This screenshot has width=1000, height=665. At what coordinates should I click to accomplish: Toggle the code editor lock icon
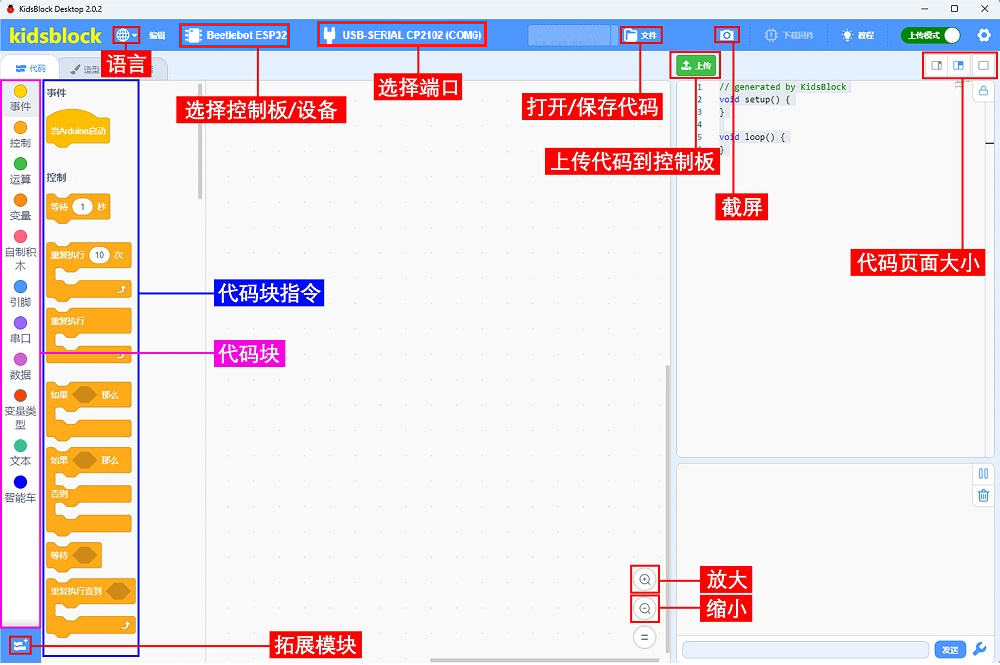pyautogui.click(x=983, y=91)
